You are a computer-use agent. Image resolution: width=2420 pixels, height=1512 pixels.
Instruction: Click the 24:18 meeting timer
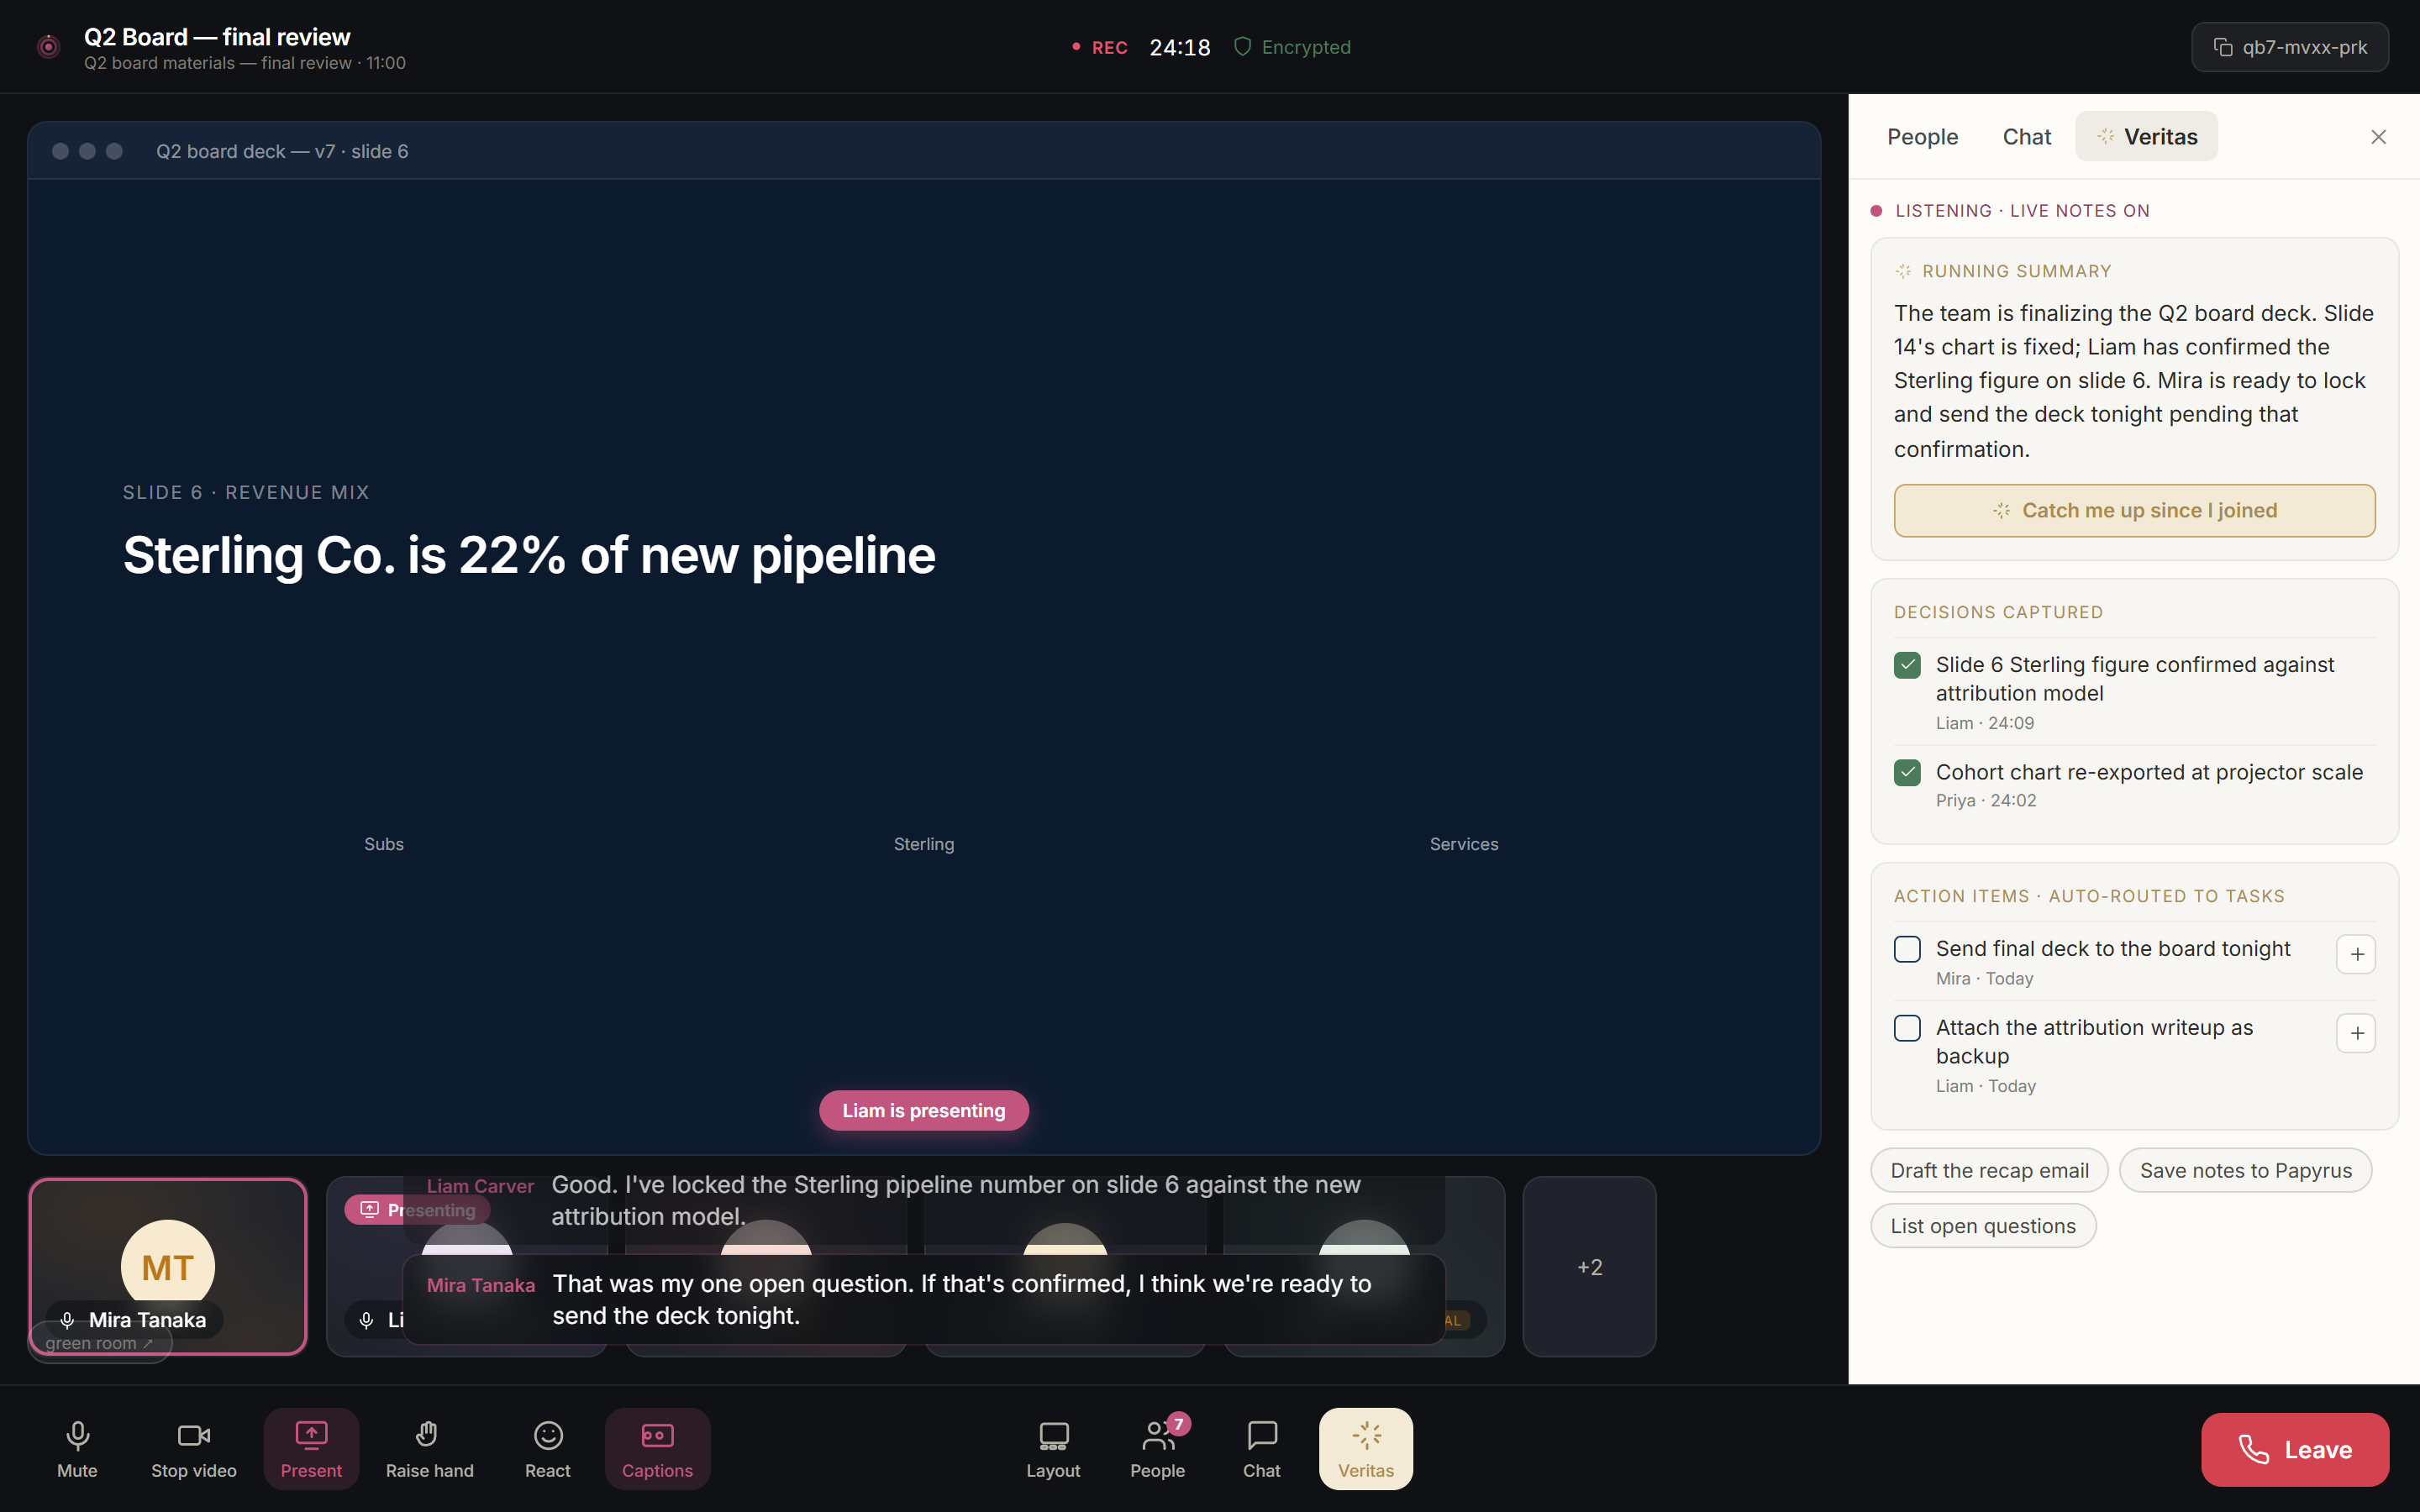pos(1179,47)
